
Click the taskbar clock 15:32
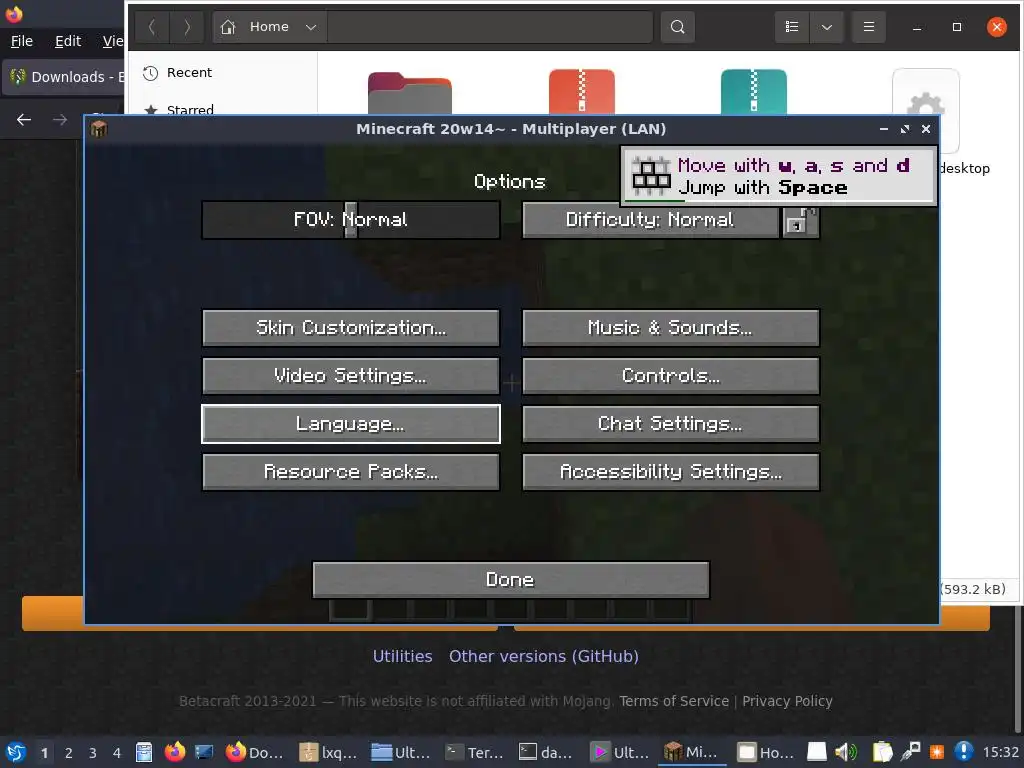[1000, 752]
